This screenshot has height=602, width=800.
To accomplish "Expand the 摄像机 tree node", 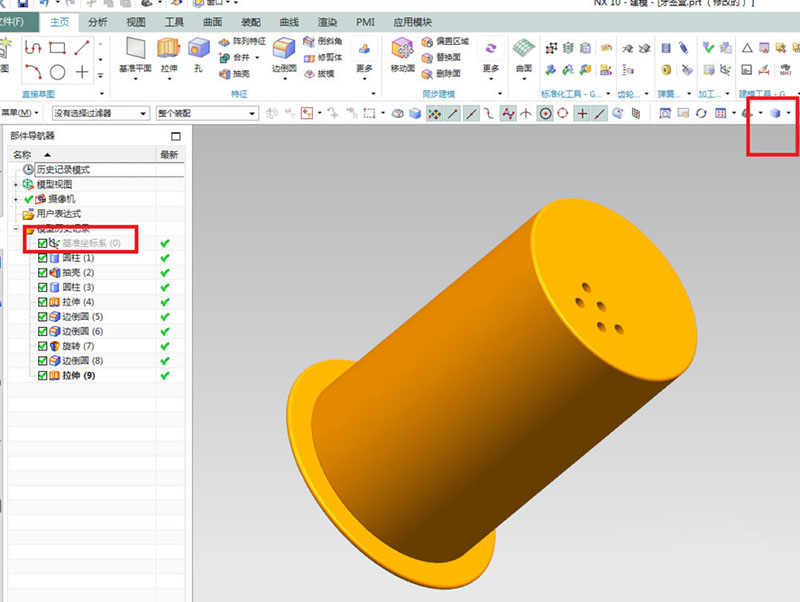I will (16, 199).
